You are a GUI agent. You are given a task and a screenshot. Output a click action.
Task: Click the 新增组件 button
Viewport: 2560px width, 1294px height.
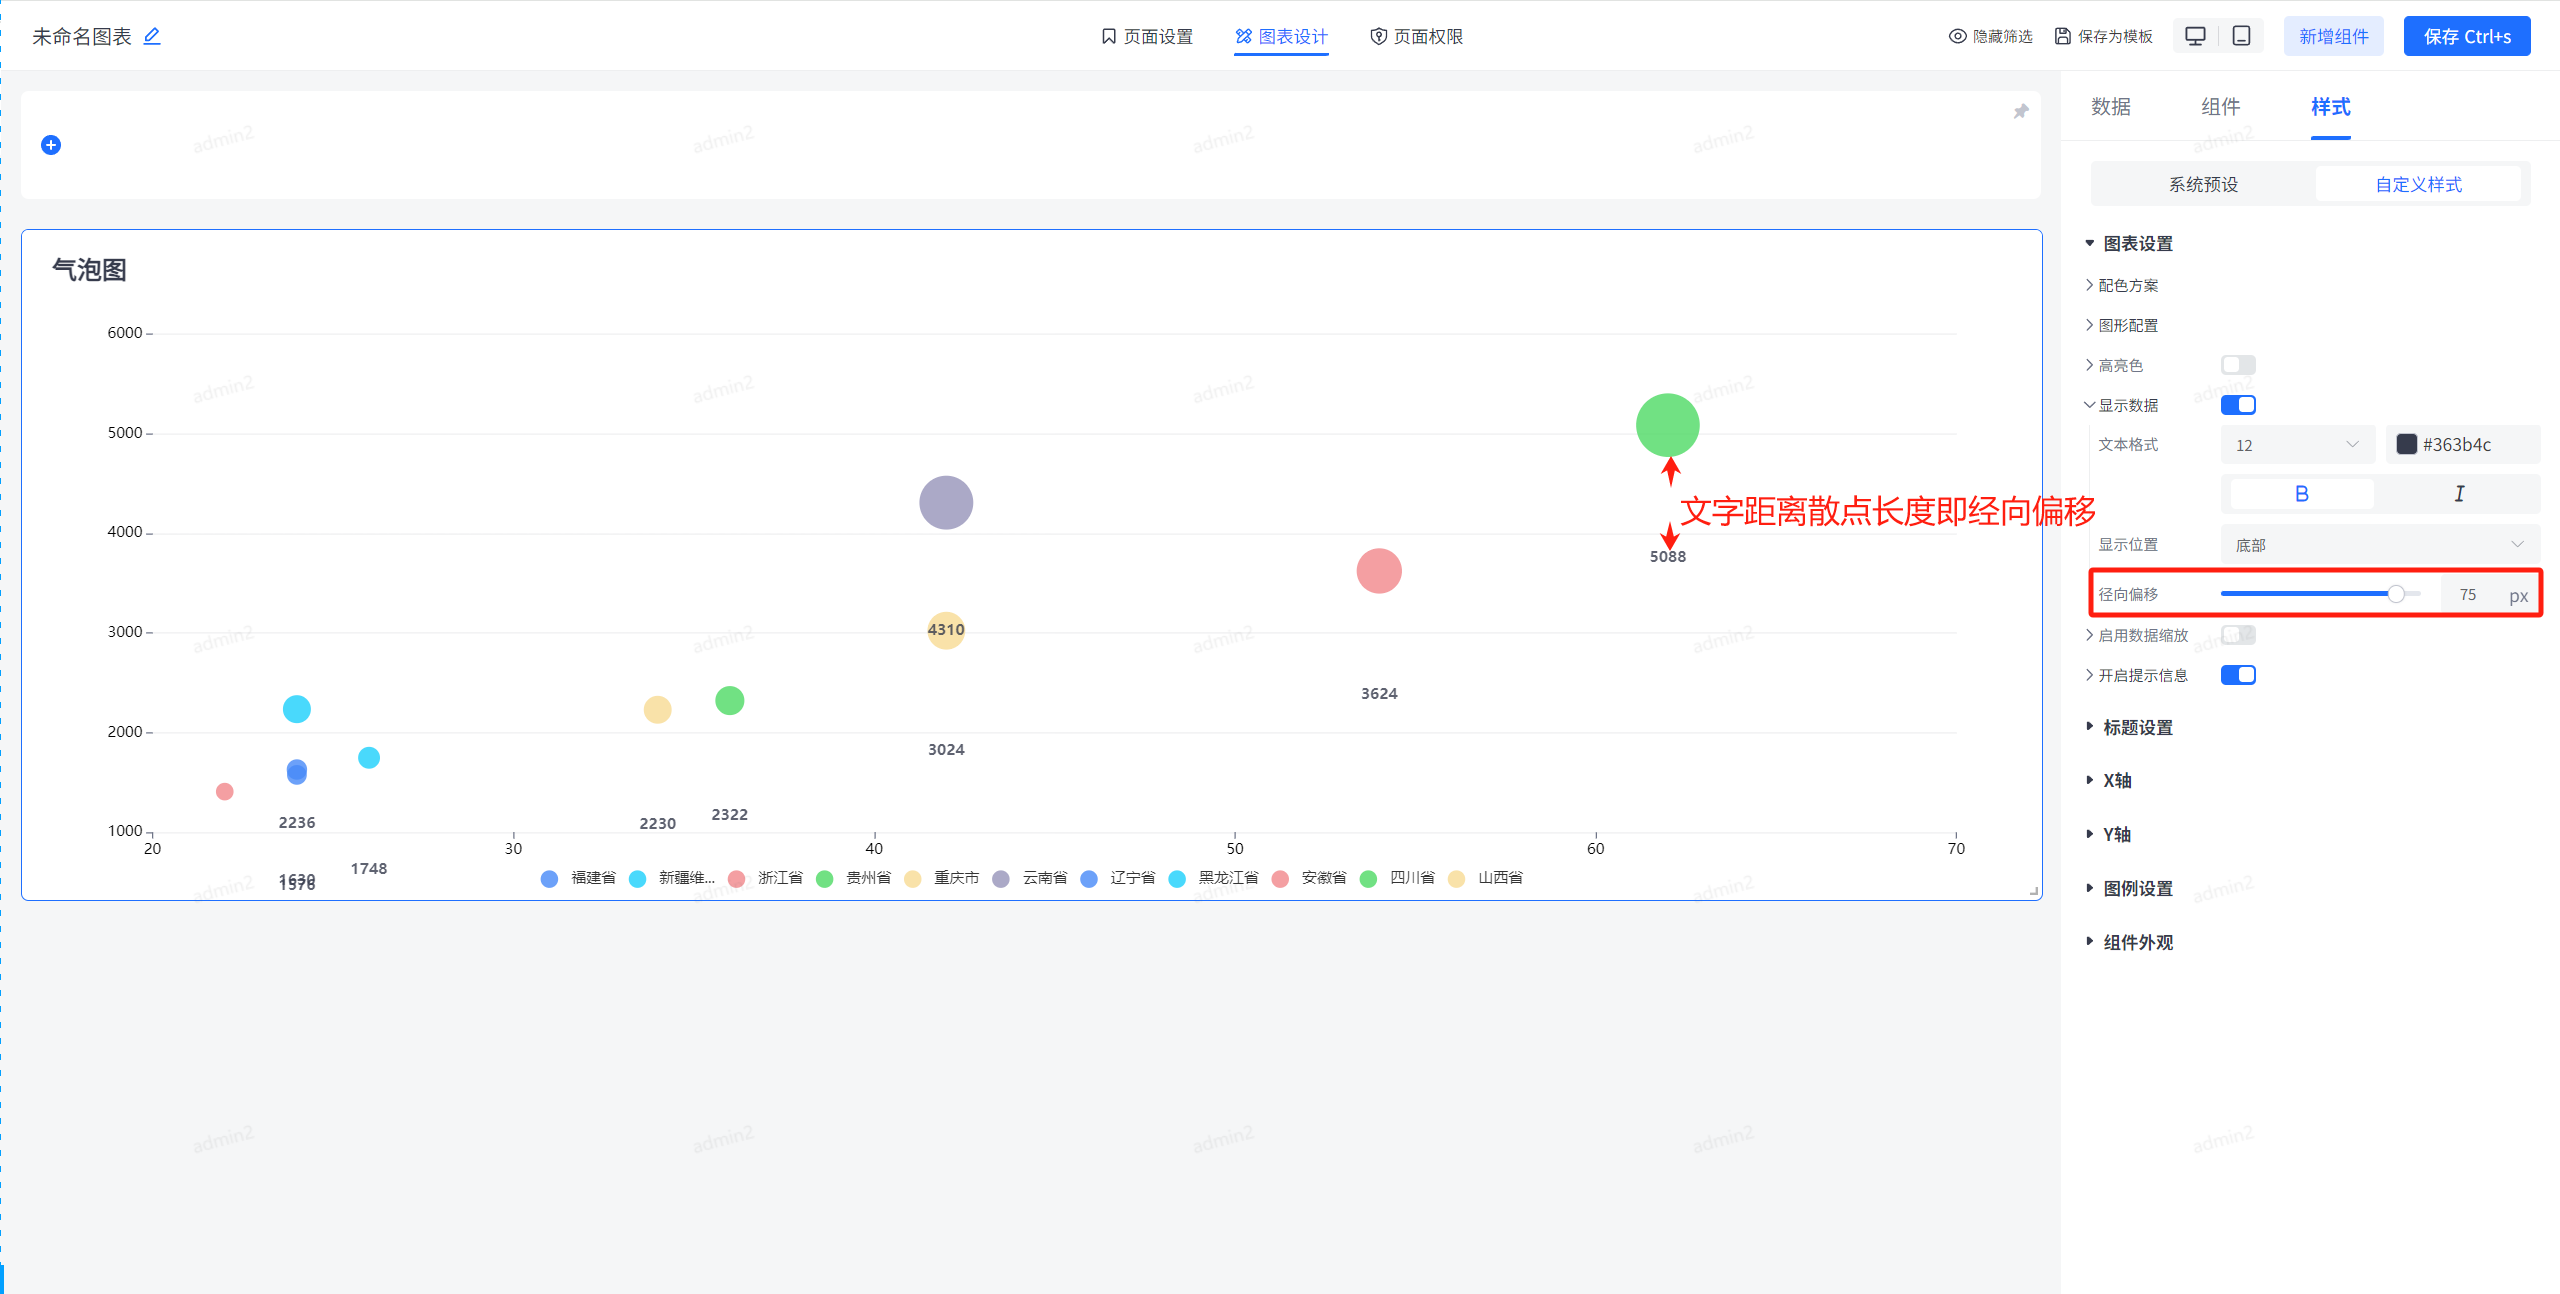(x=2334, y=36)
